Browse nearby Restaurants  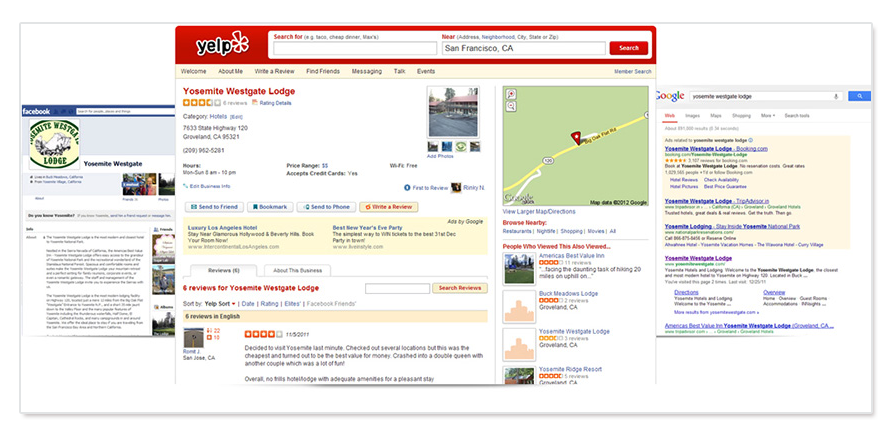517,231
